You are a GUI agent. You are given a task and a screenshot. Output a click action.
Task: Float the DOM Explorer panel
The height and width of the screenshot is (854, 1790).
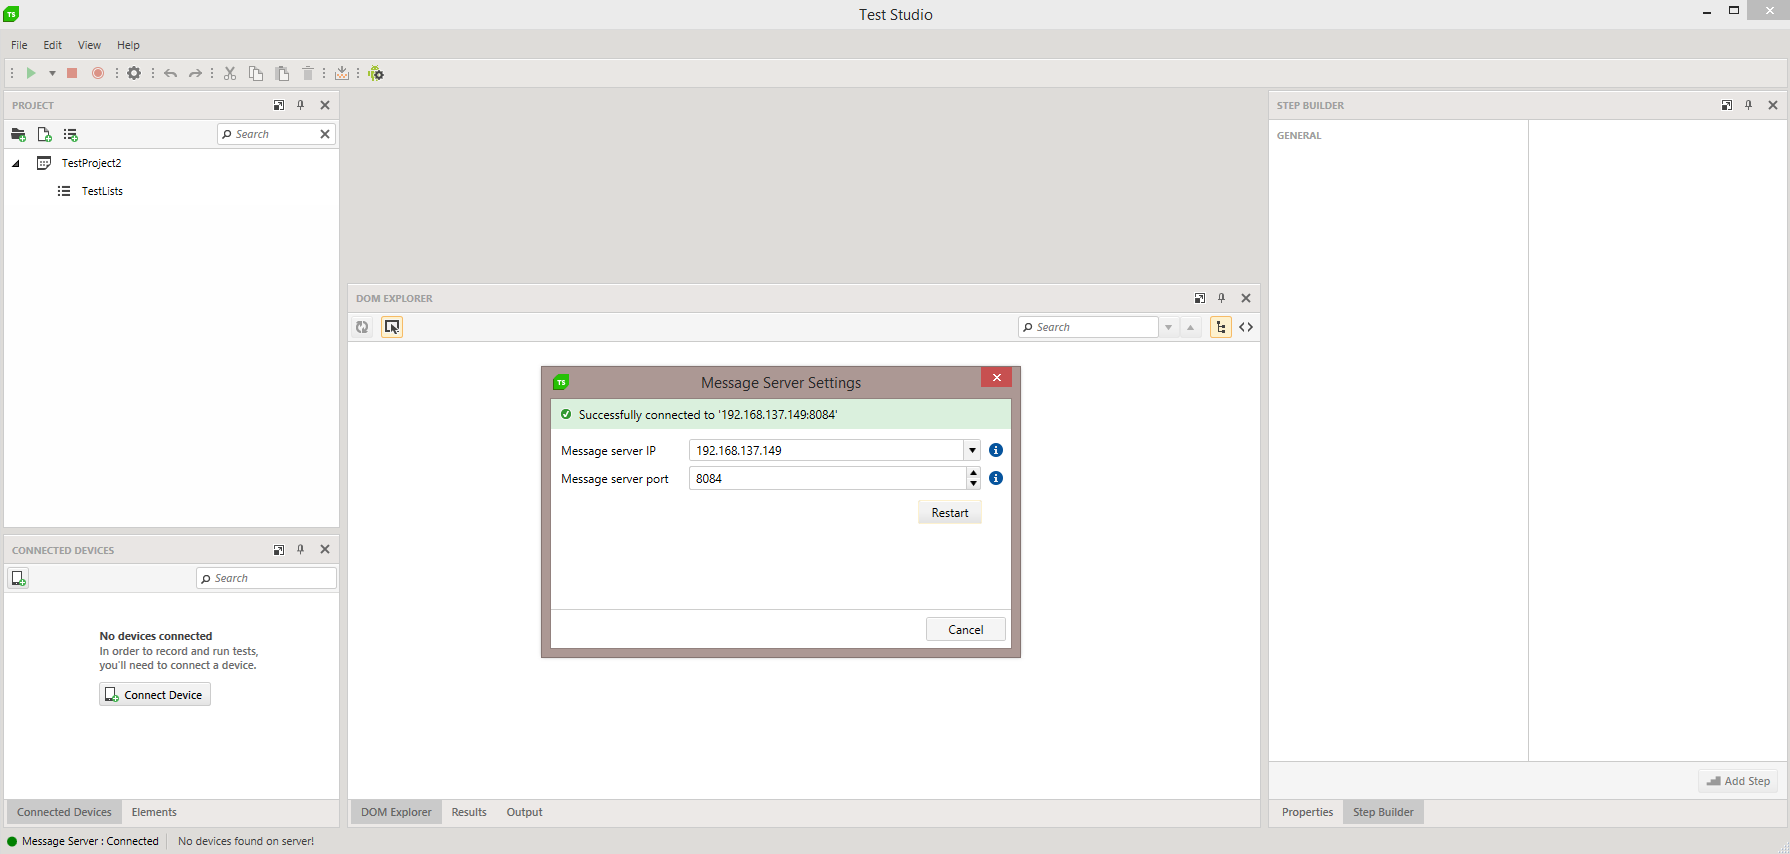[1200, 298]
